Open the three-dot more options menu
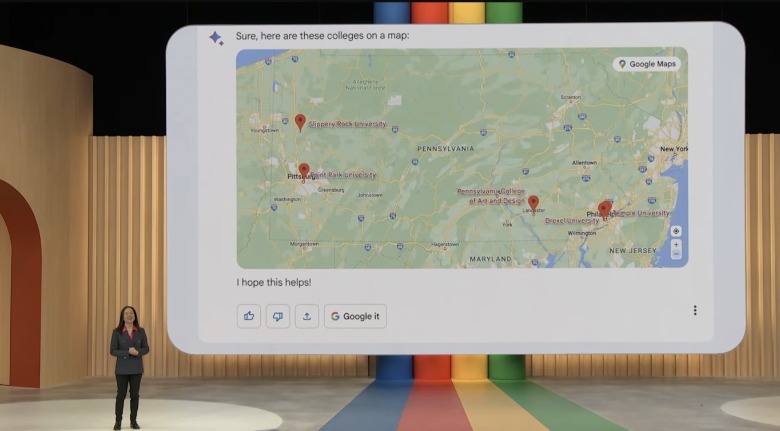The width and height of the screenshot is (780, 431). point(695,311)
